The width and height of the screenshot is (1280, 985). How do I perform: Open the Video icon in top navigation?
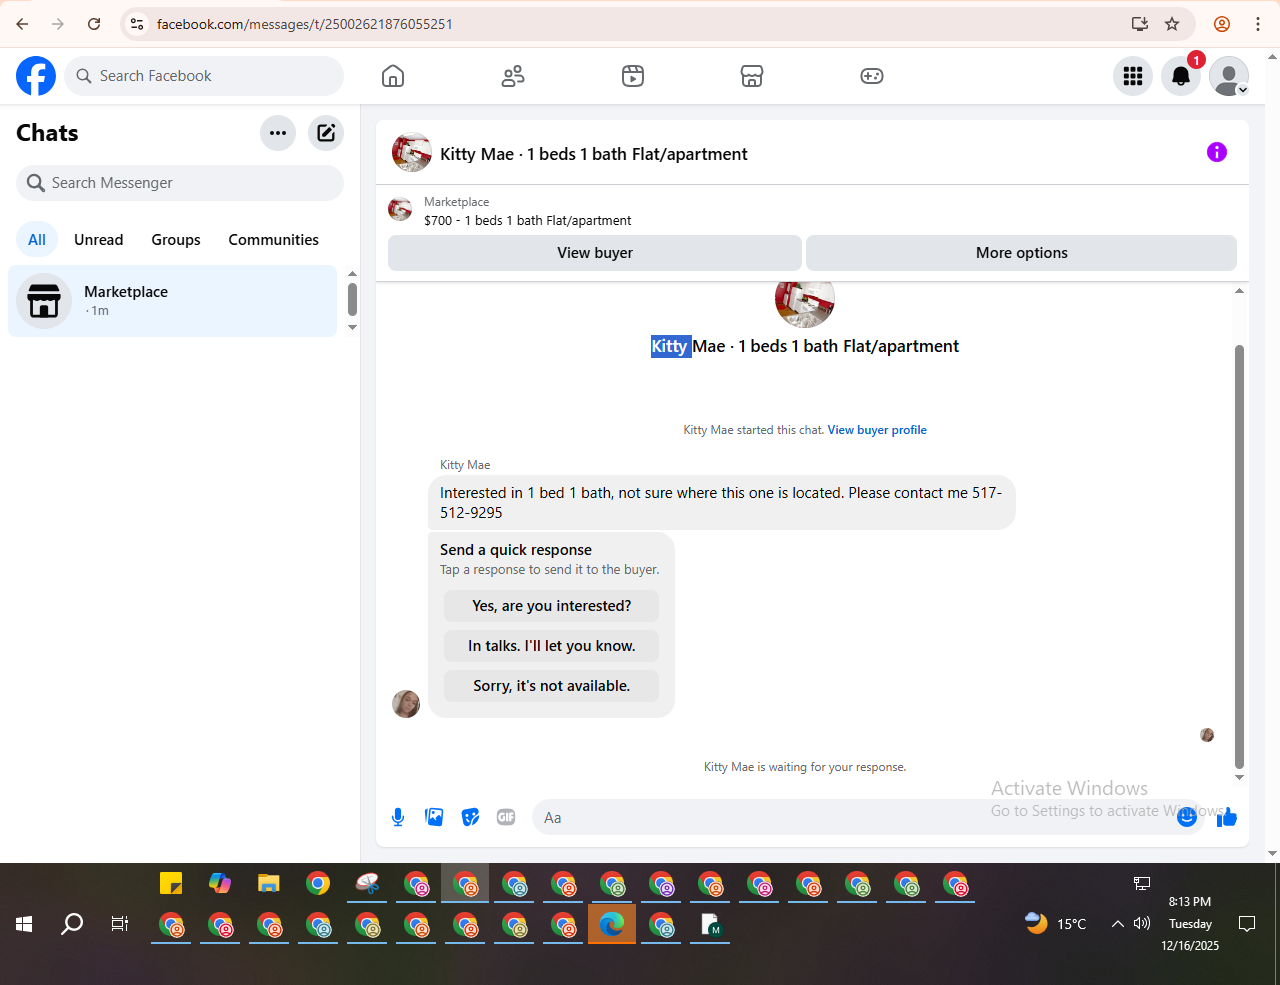633,76
